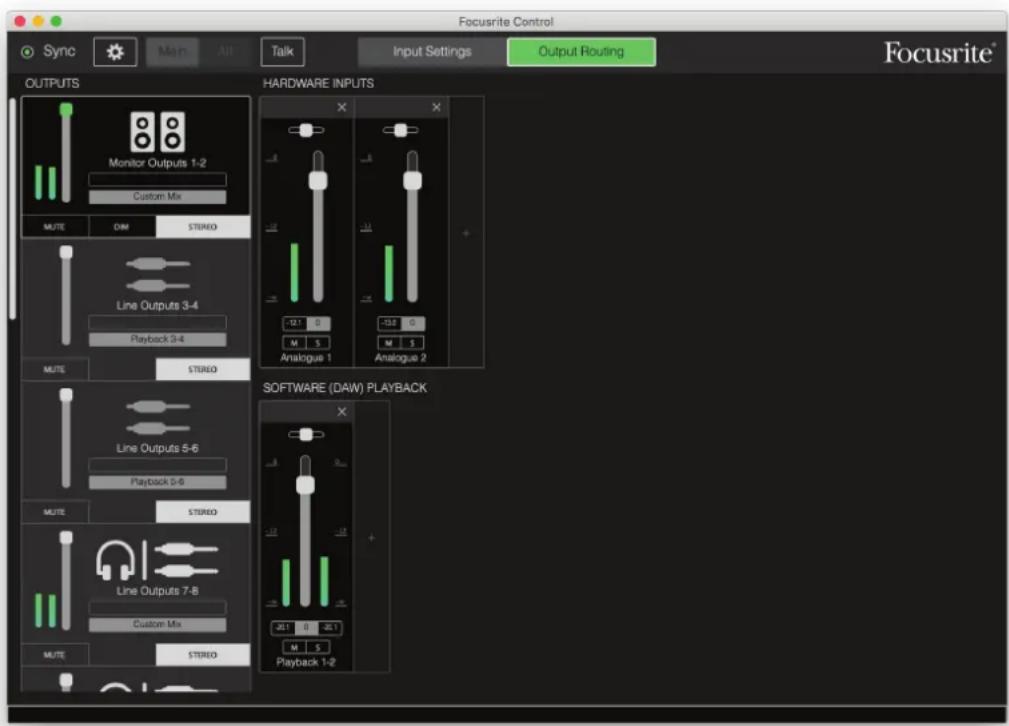Mute Line Outputs 5-6
The width and height of the screenshot is (1009, 726).
tap(55, 512)
